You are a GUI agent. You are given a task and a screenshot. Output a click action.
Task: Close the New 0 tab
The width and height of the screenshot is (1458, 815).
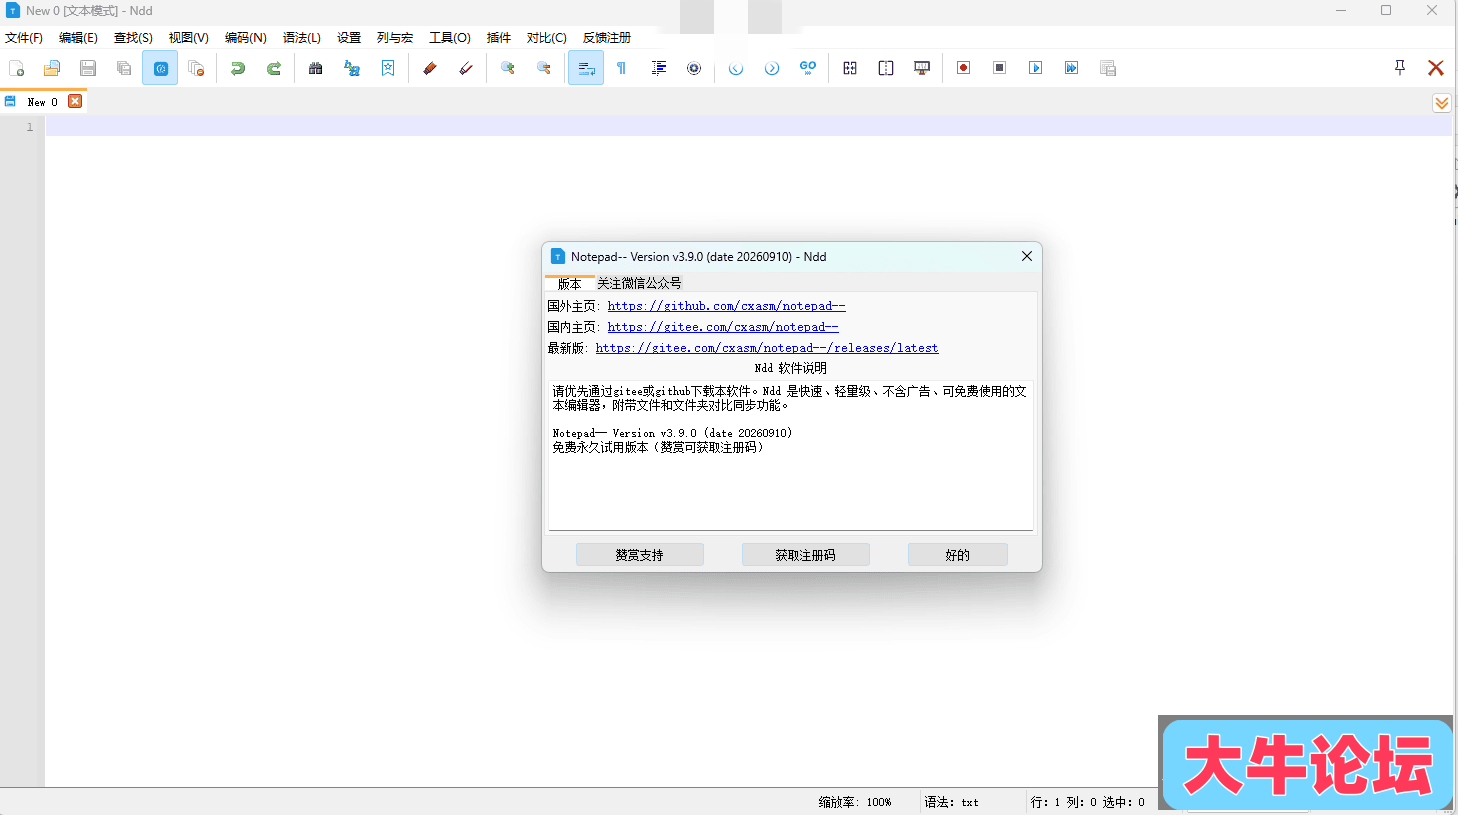[75, 101]
